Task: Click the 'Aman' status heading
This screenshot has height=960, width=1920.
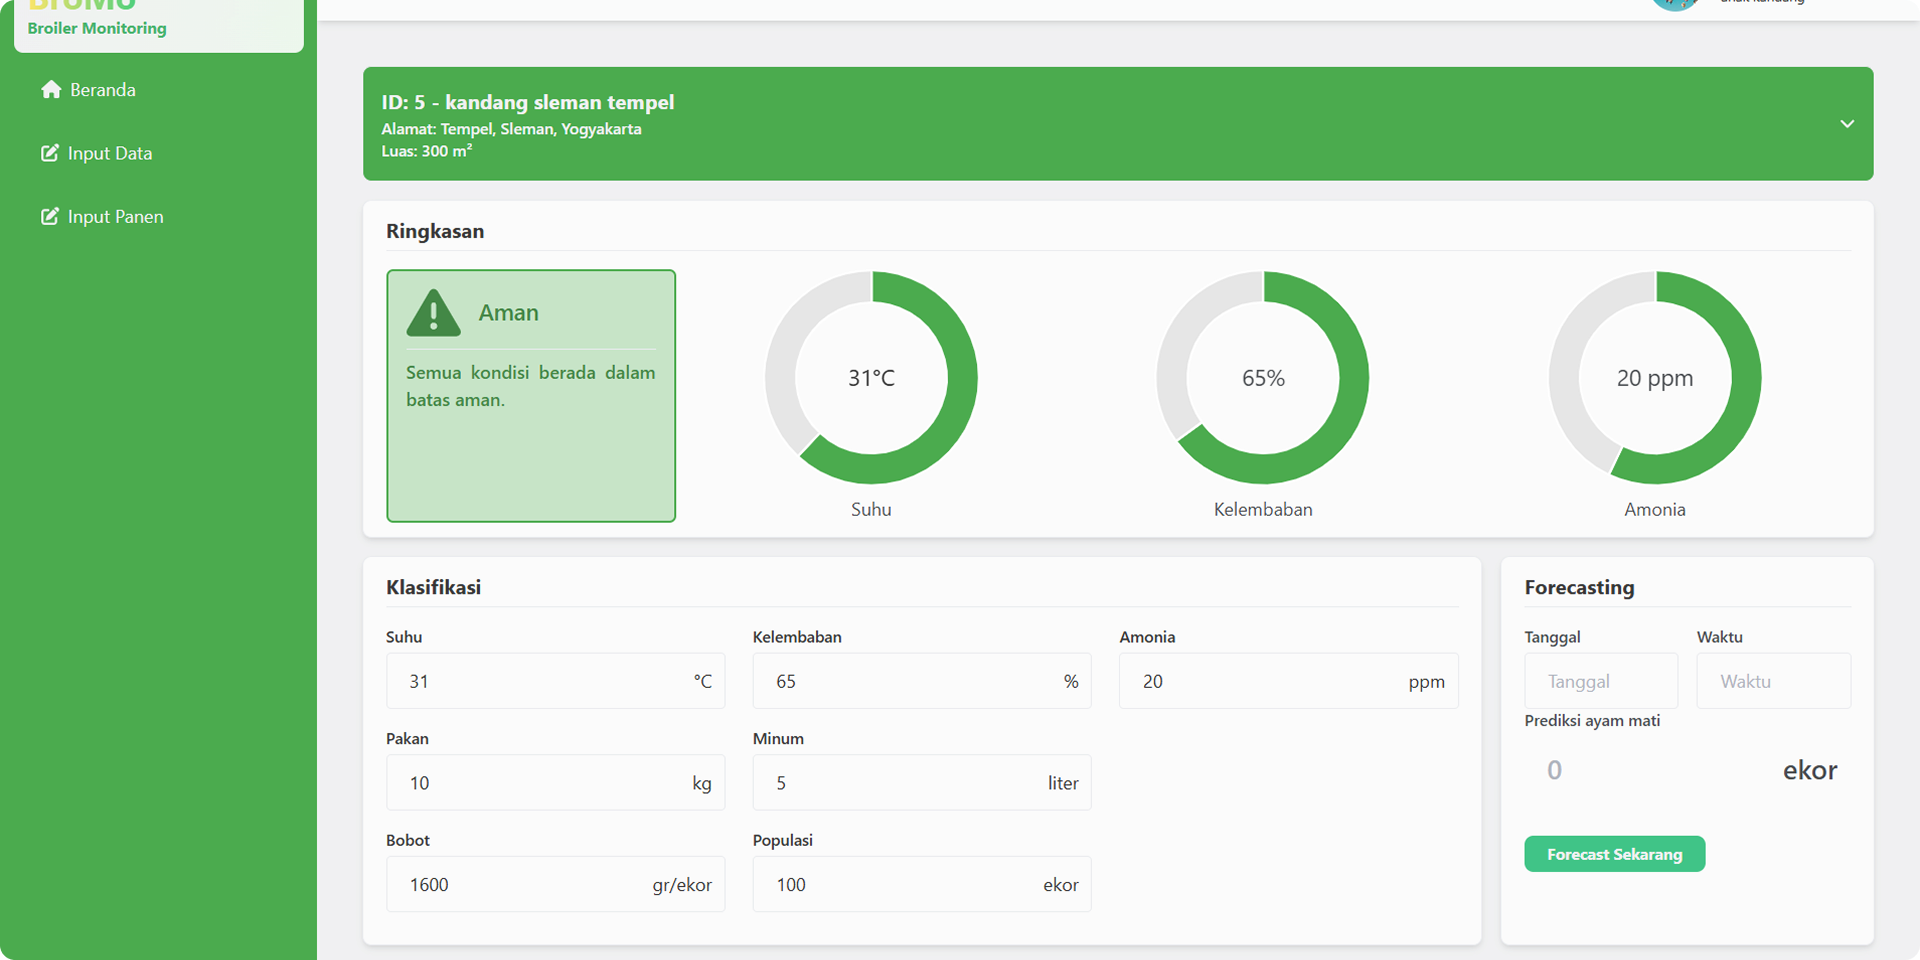Action: pos(508,313)
